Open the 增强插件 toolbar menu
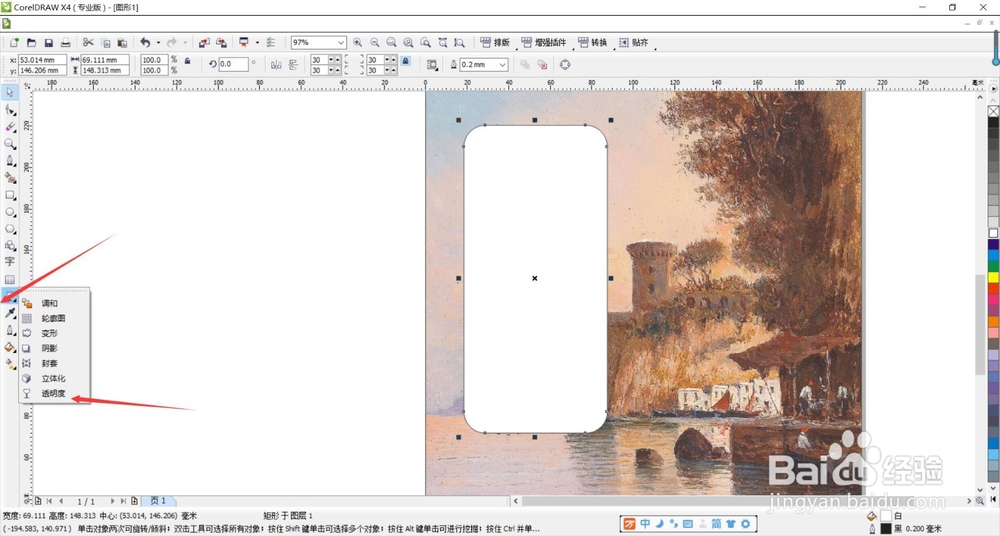The height and width of the screenshot is (536, 1000). [543, 43]
